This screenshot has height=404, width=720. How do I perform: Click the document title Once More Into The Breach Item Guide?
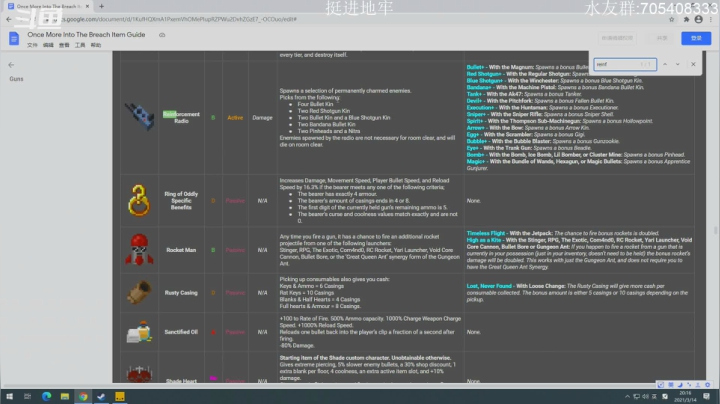coord(86,34)
